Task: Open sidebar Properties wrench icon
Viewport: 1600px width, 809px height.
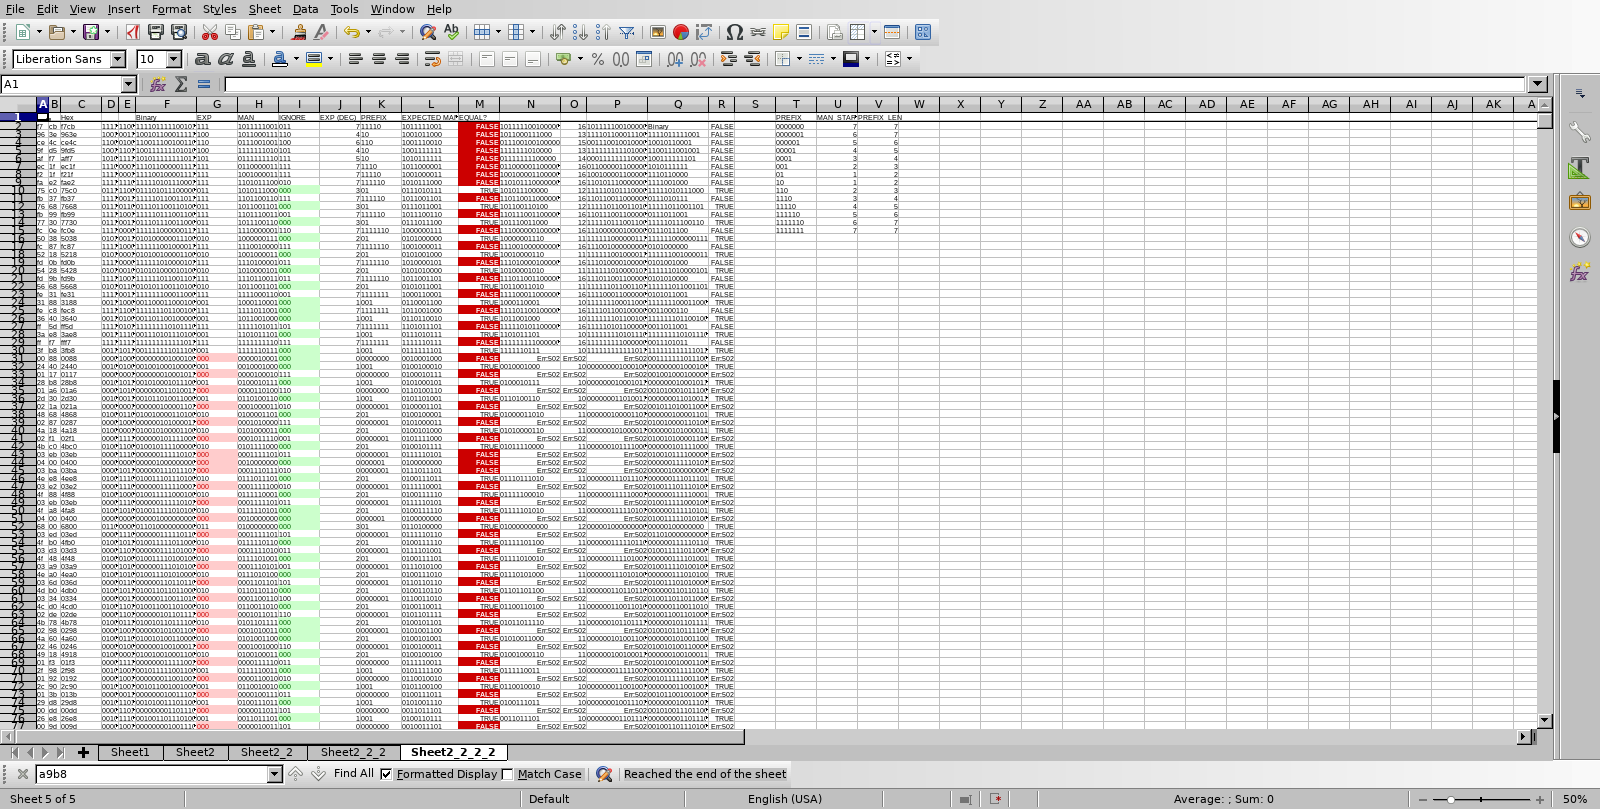Action: [x=1580, y=131]
